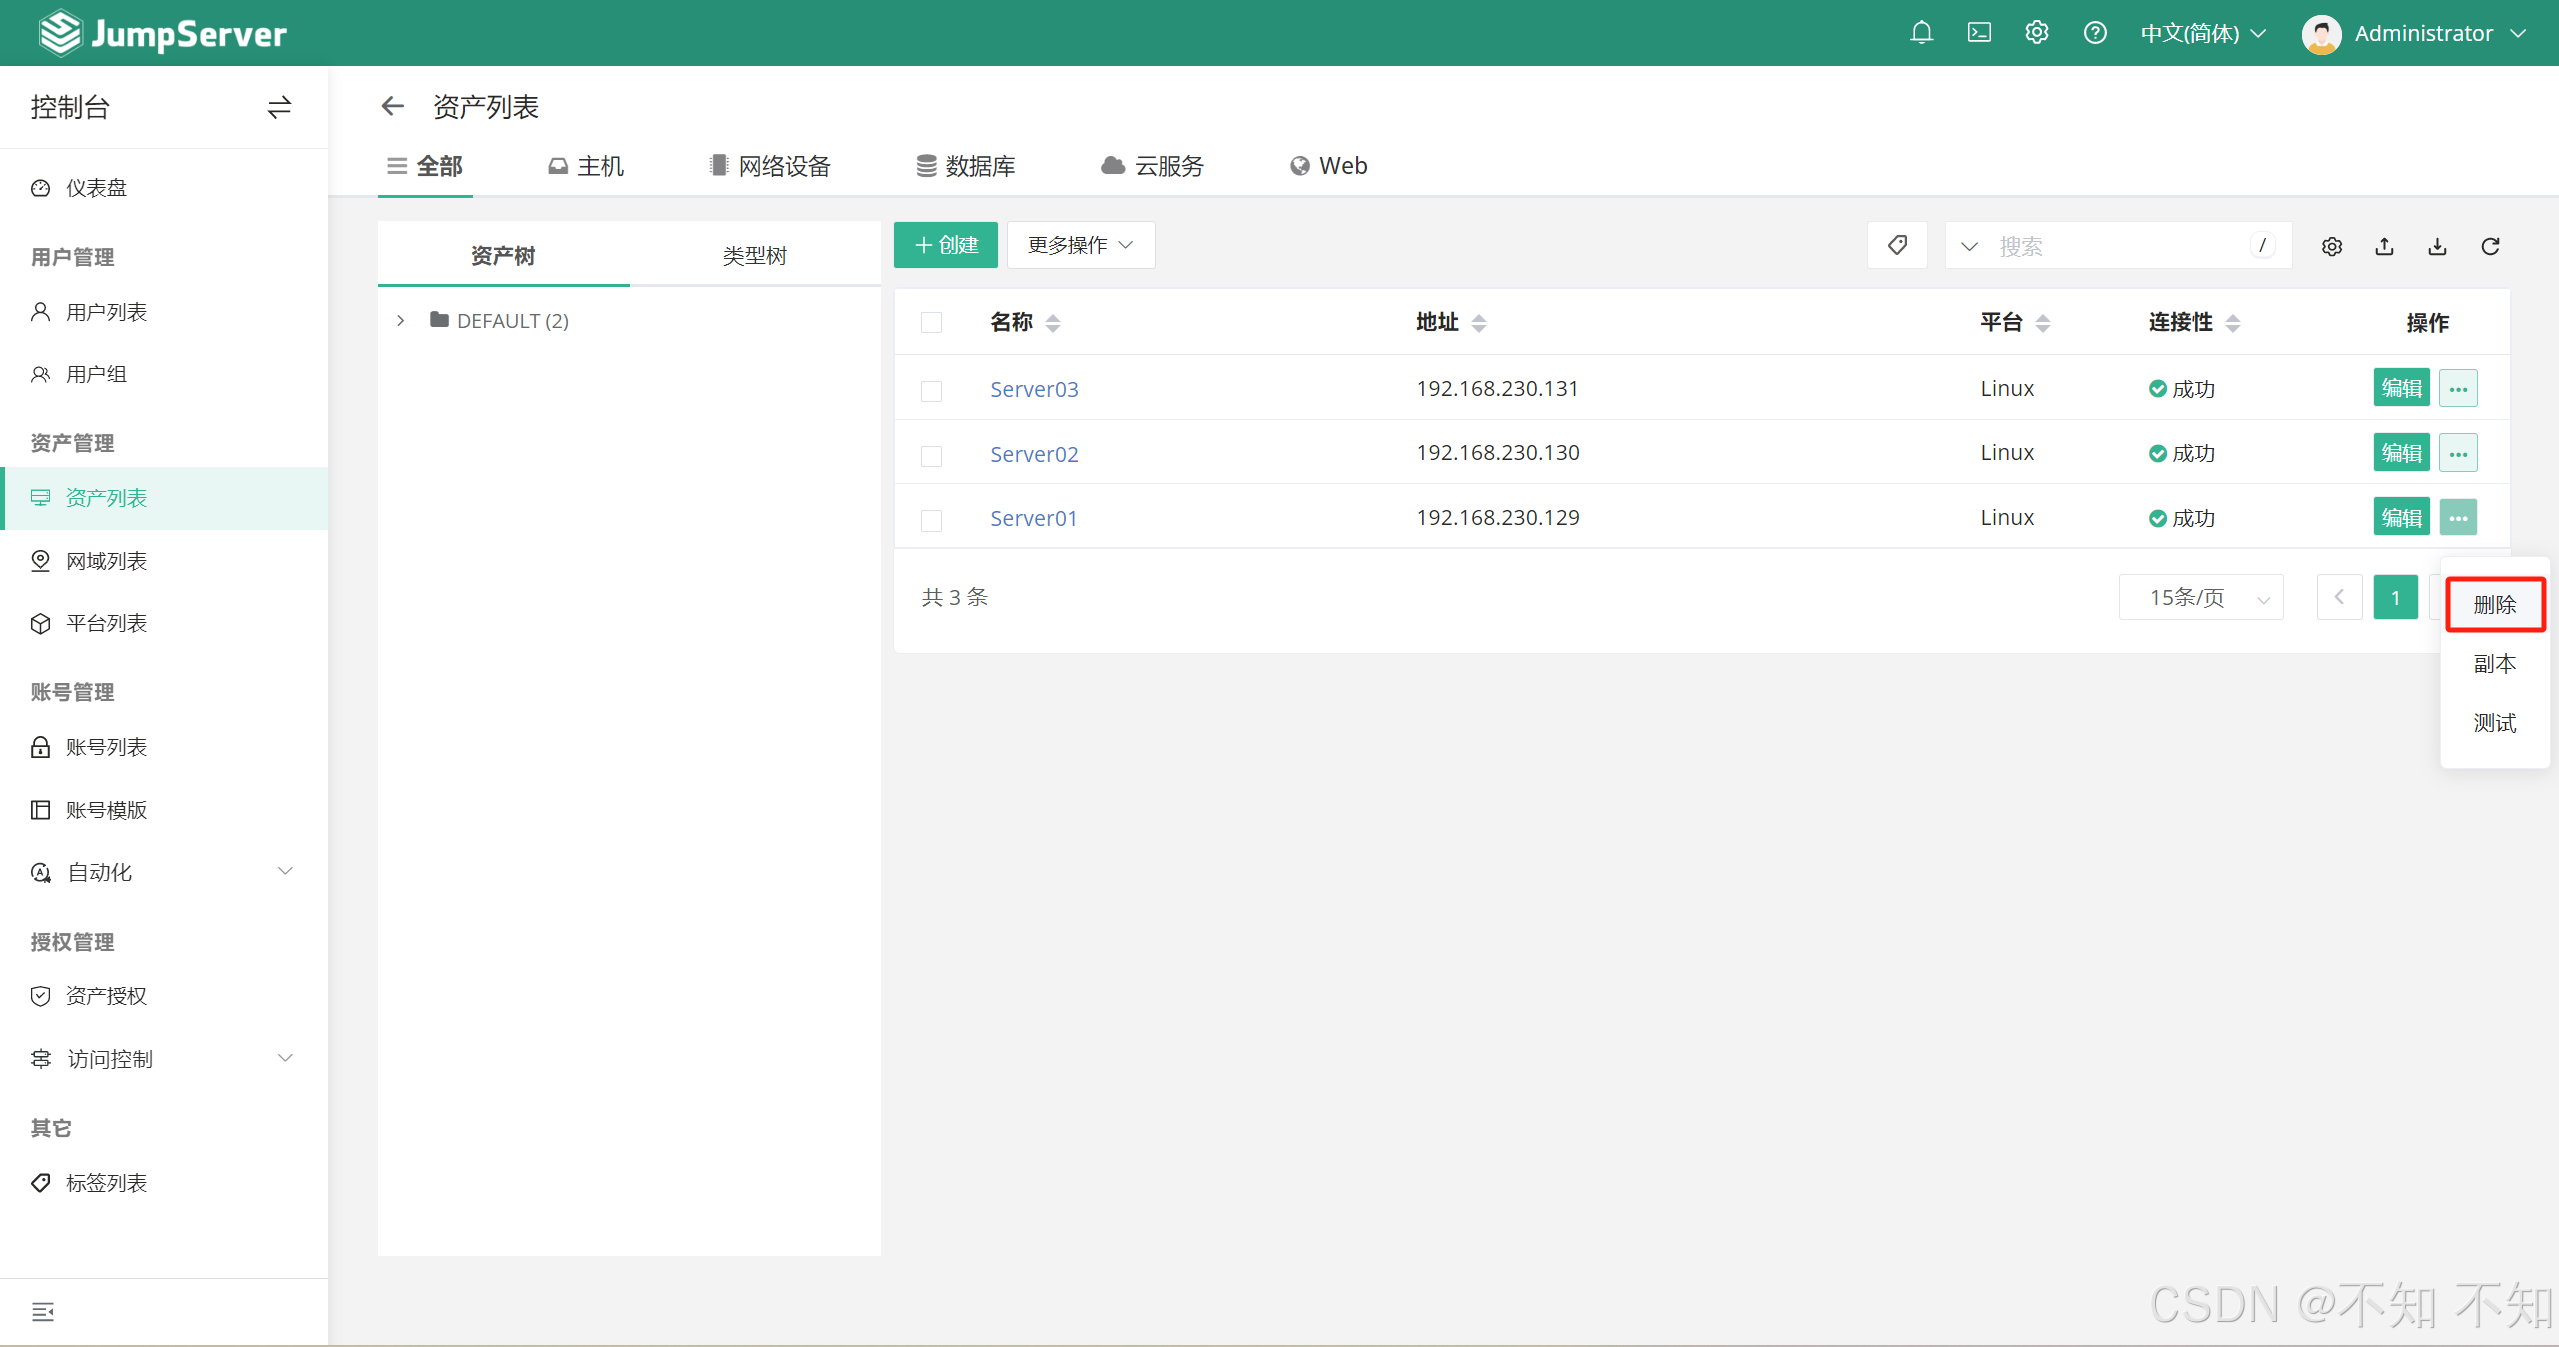Image resolution: width=2559 pixels, height=1347 pixels.
Task: Select 删除 in the context menu
Action: coord(2494,604)
